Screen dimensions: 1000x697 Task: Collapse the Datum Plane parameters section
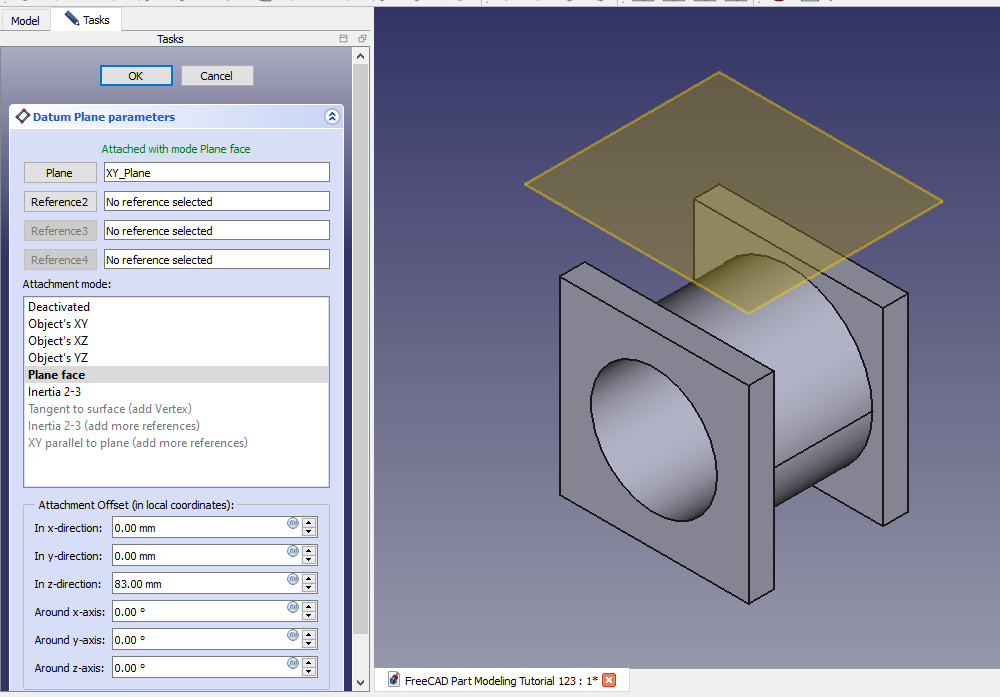332,117
